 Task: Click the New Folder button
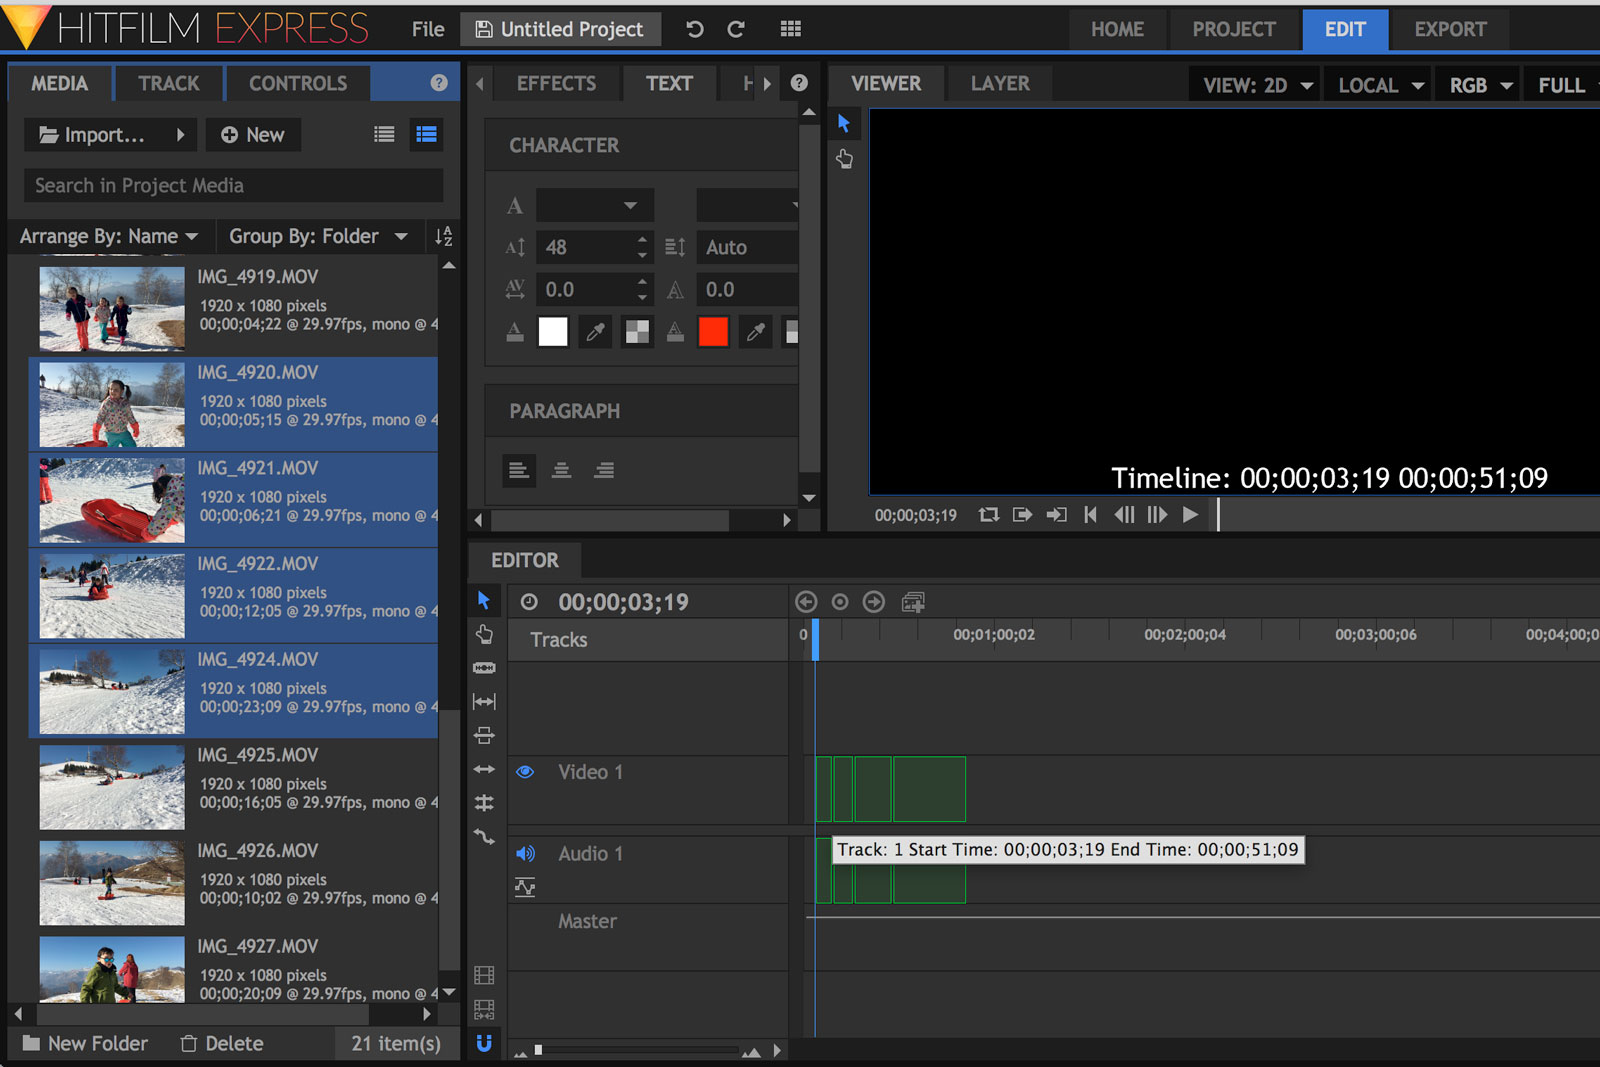84,1043
